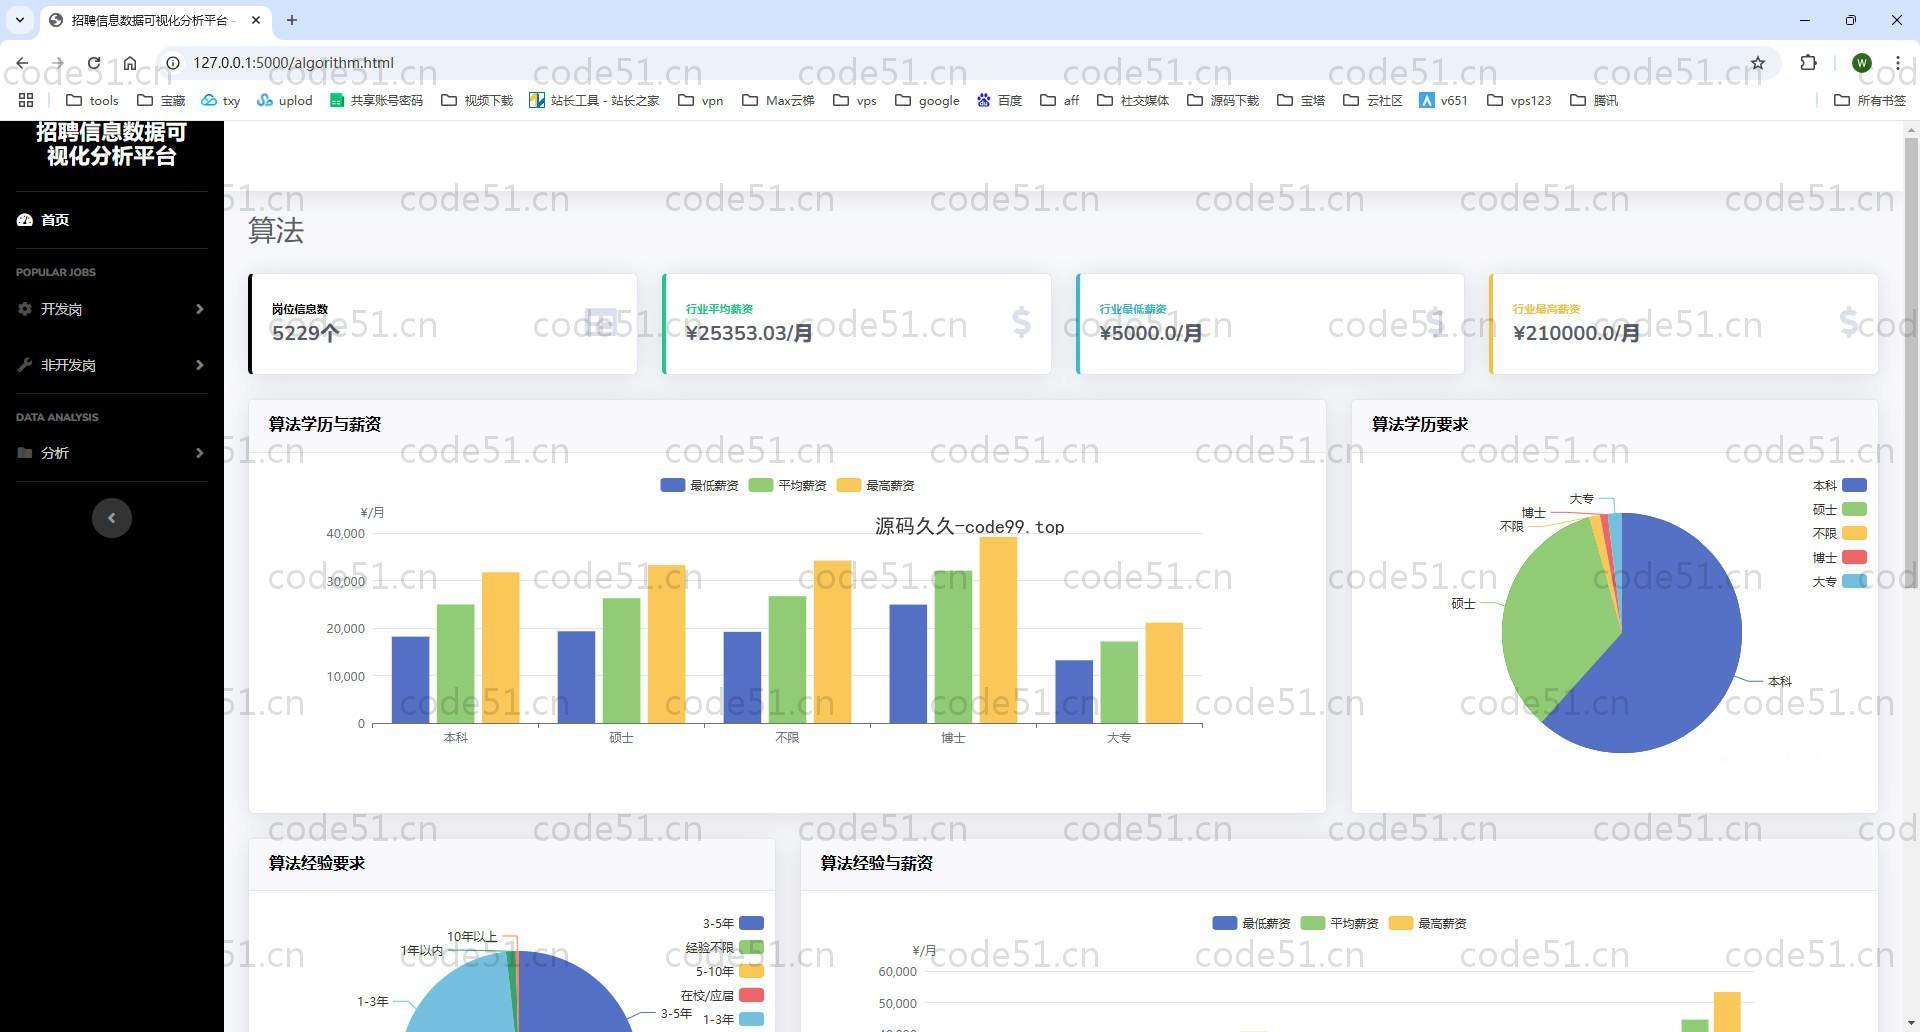The width and height of the screenshot is (1920, 1032).
Task: Toggle 平均薪资 legend in education salary chart
Action: [x=787, y=485]
